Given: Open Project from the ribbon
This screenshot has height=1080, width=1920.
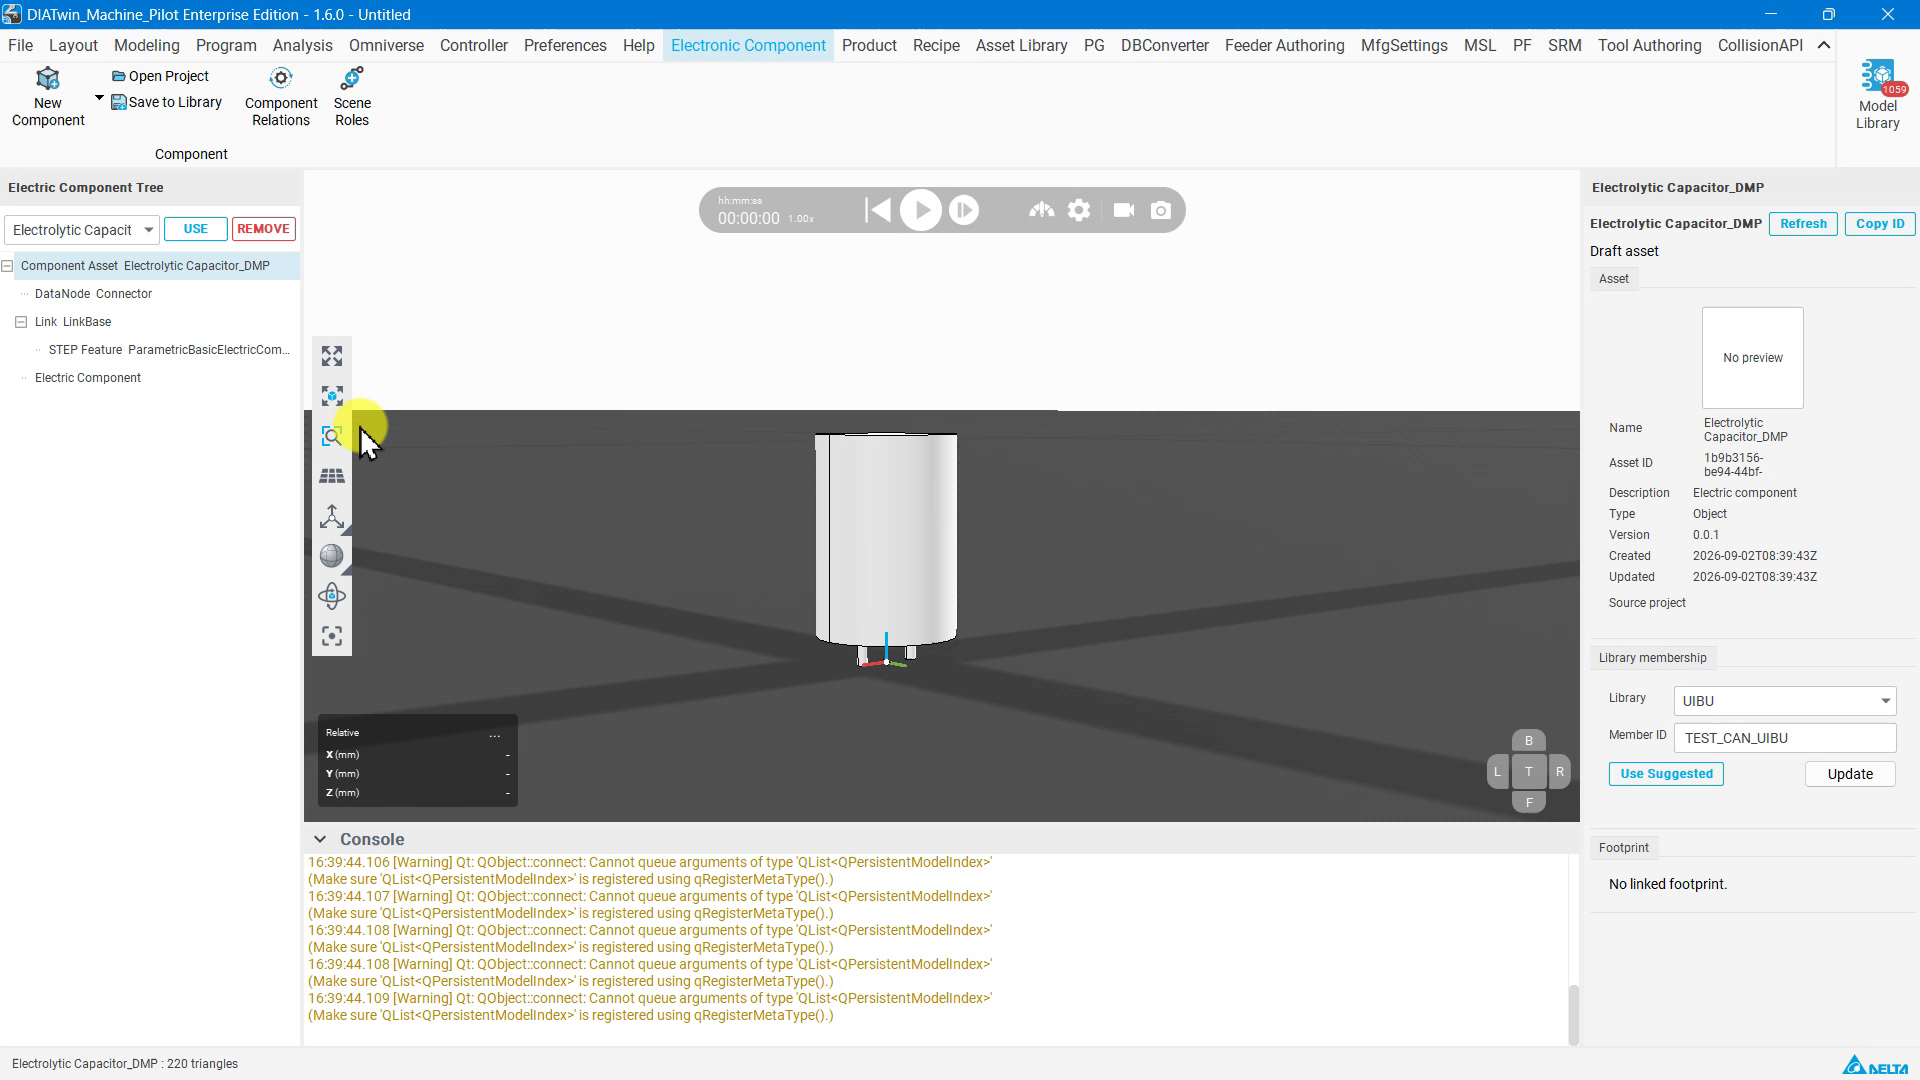Looking at the screenshot, I should (160, 76).
